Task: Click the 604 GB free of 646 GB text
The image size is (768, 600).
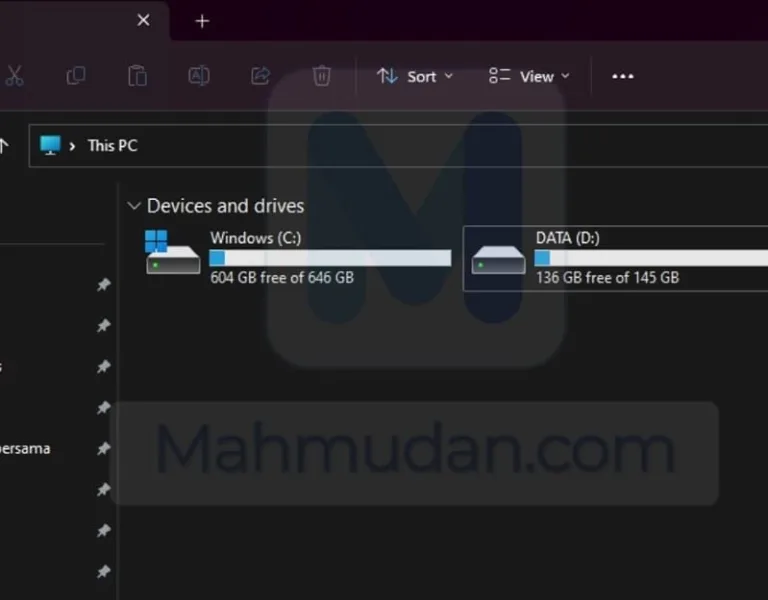Action: pyautogui.click(x=282, y=278)
